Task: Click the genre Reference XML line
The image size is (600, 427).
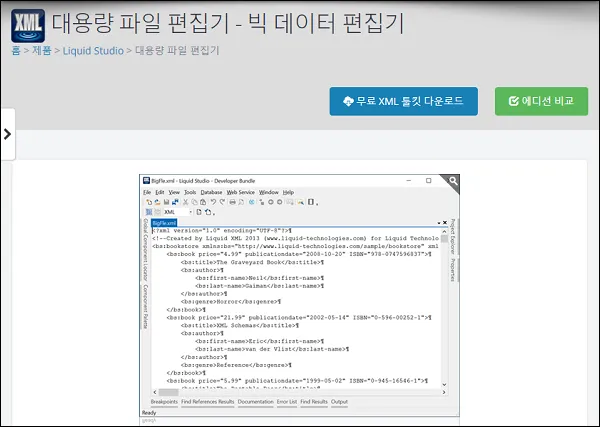Action: point(236,365)
